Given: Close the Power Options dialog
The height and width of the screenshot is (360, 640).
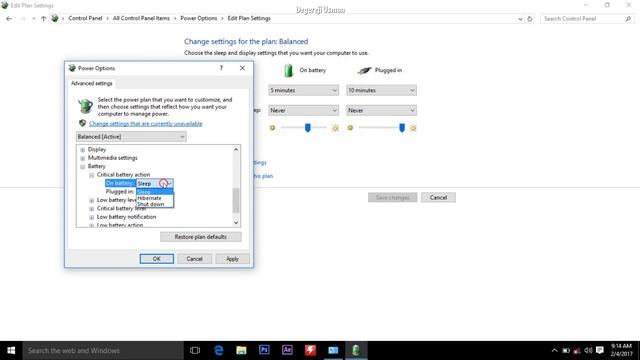Looking at the screenshot, I should (x=242, y=68).
